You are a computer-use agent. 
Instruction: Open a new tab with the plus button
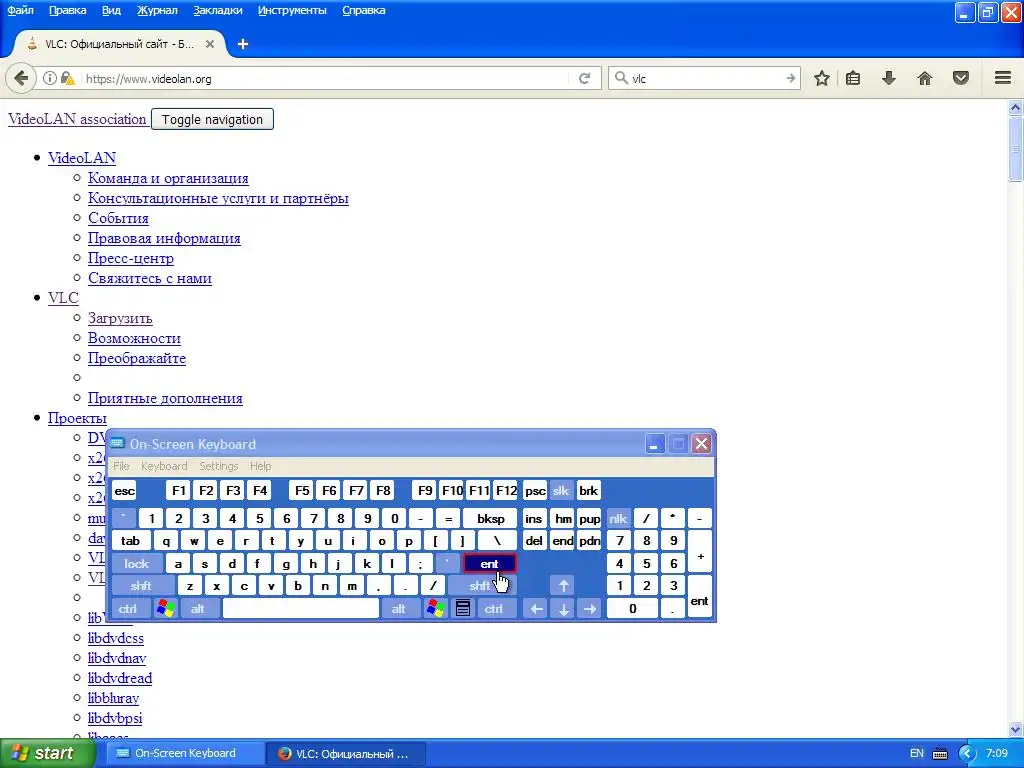click(x=243, y=44)
